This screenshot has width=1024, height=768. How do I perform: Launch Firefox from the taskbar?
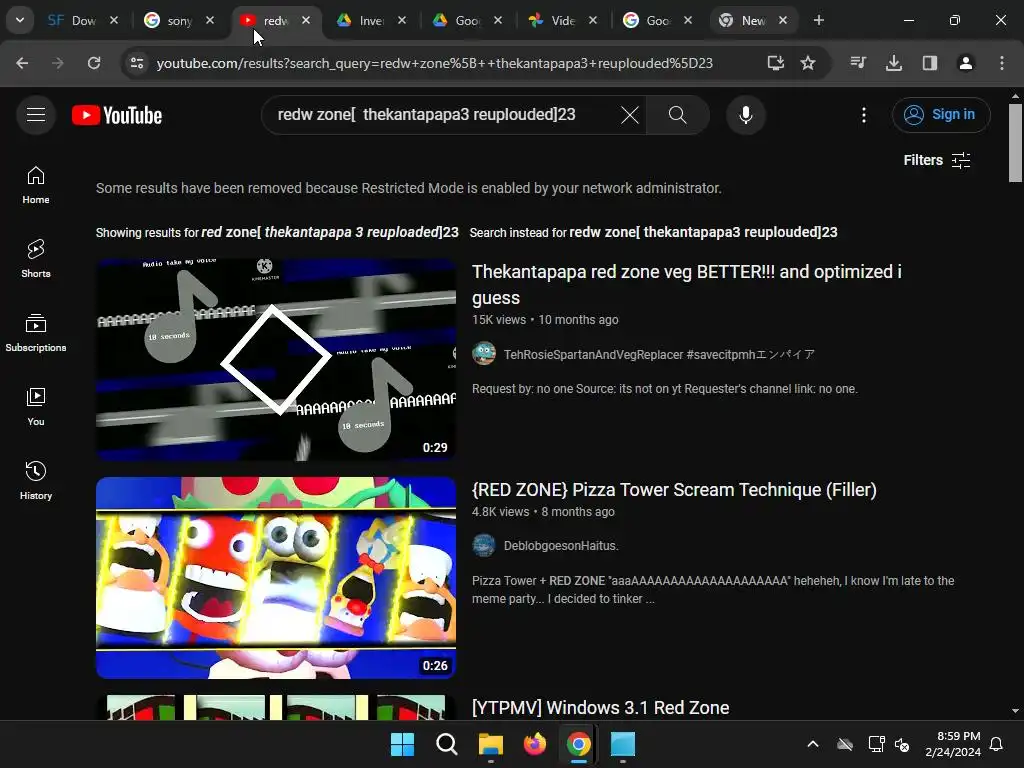tap(535, 744)
